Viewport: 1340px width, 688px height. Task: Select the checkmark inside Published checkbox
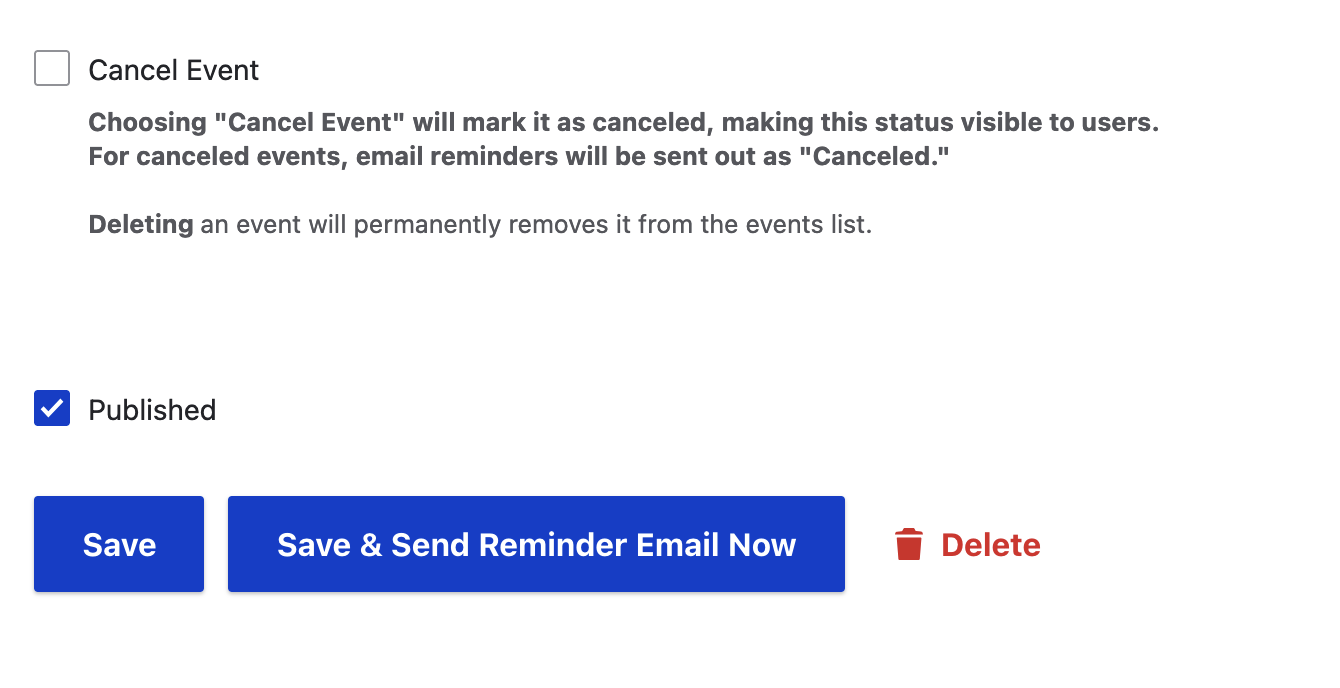click(51, 408)
